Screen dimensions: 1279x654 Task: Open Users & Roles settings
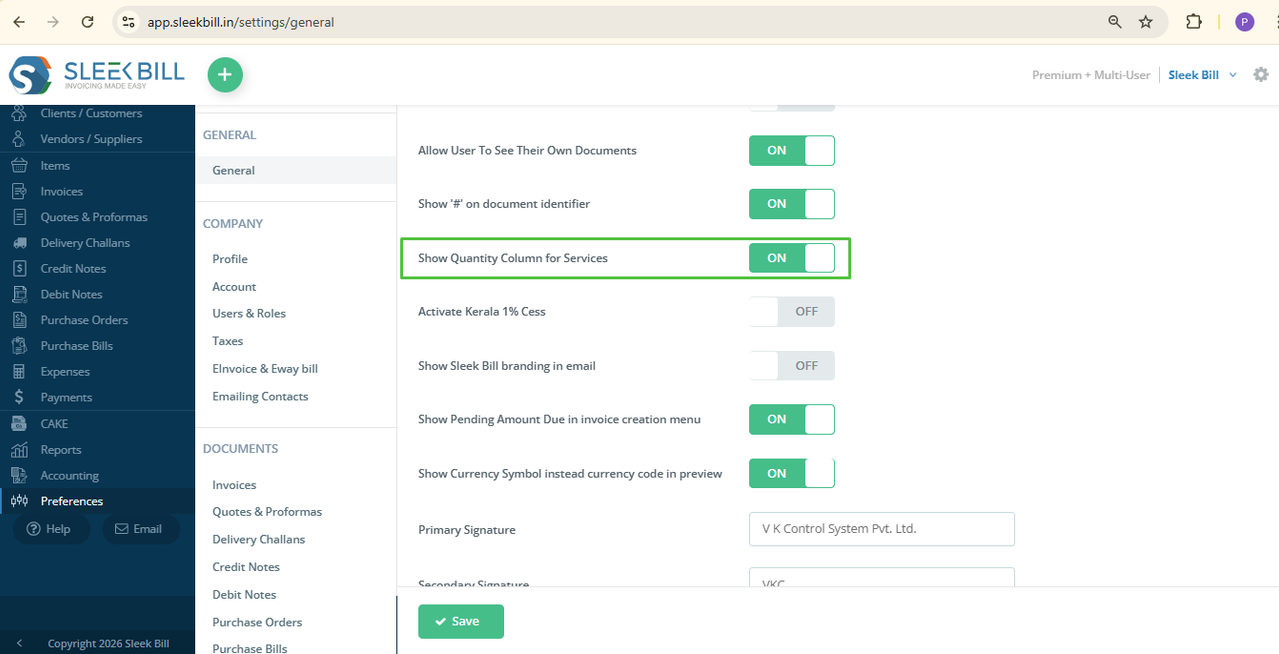(249, 313)
